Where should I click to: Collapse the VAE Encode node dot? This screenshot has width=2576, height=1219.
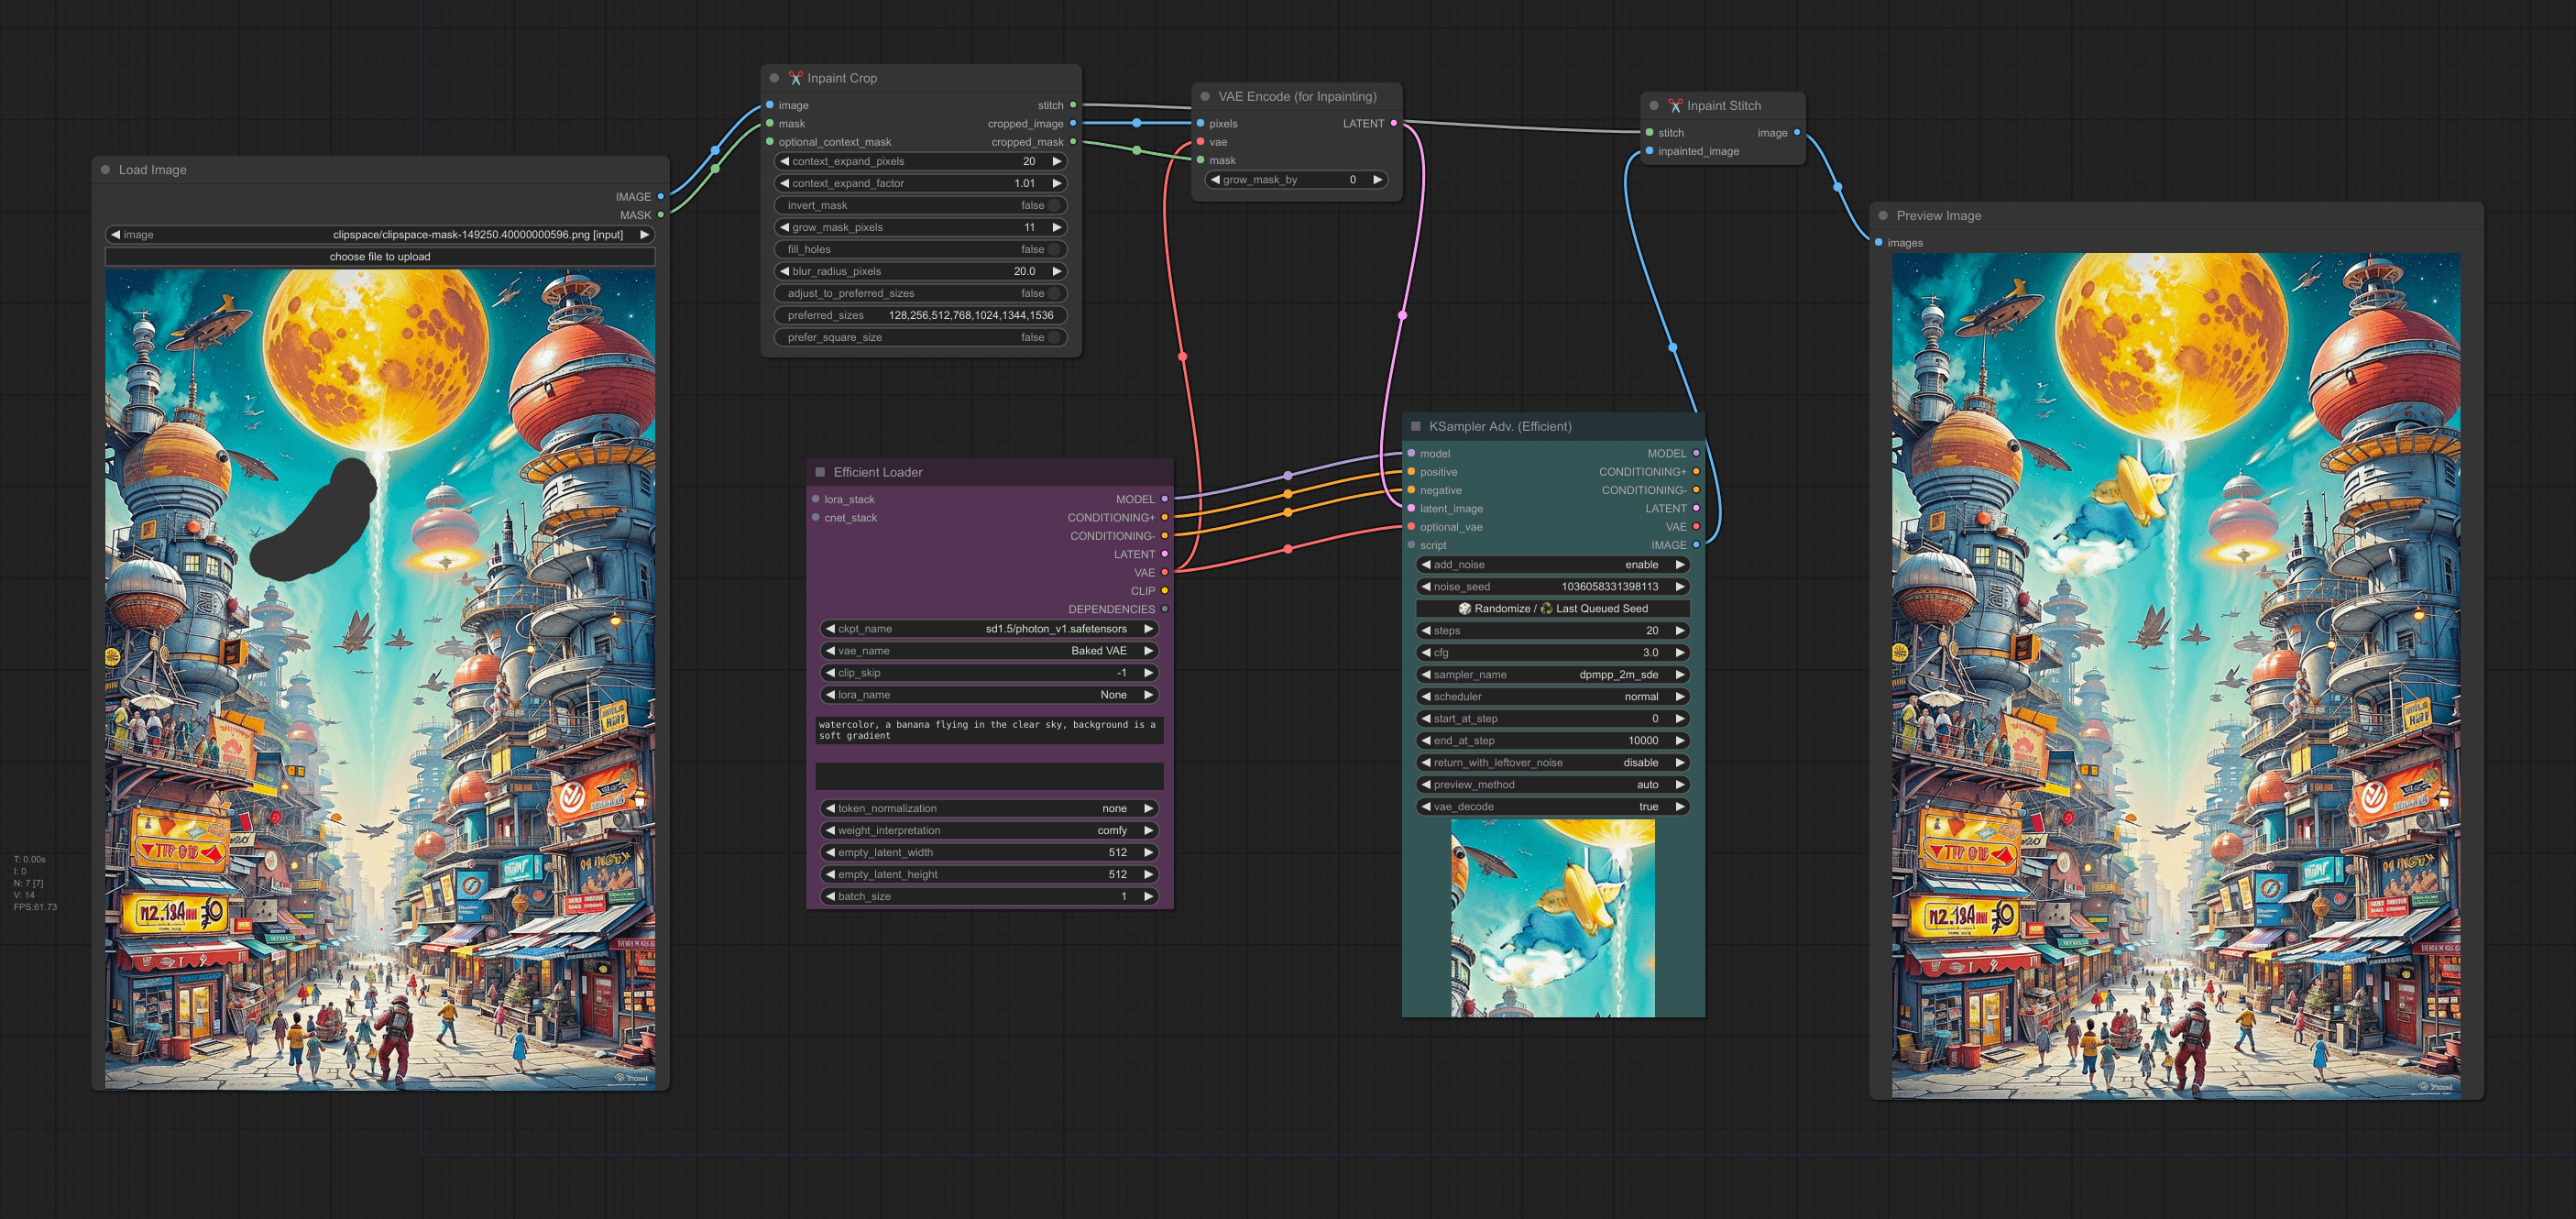coord(1205,96)
